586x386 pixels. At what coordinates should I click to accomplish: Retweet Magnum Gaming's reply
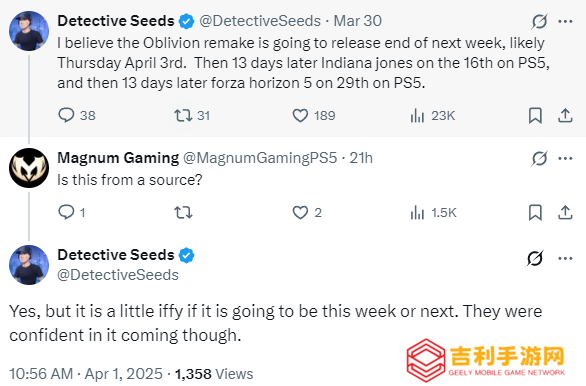pos(183,213)
